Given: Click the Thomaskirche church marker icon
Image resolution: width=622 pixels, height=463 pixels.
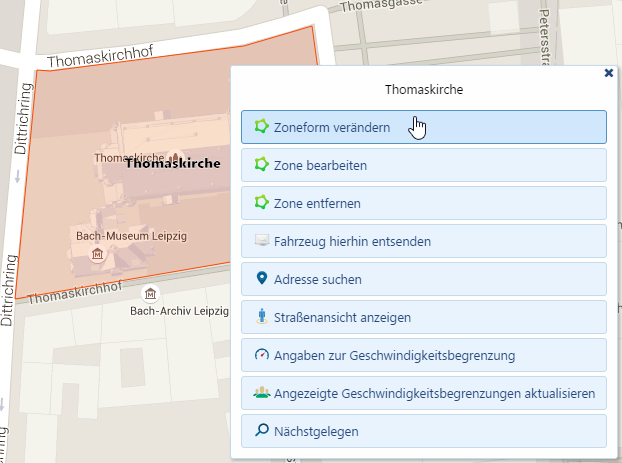Looking at the screenshot, I should pos(177,157).
